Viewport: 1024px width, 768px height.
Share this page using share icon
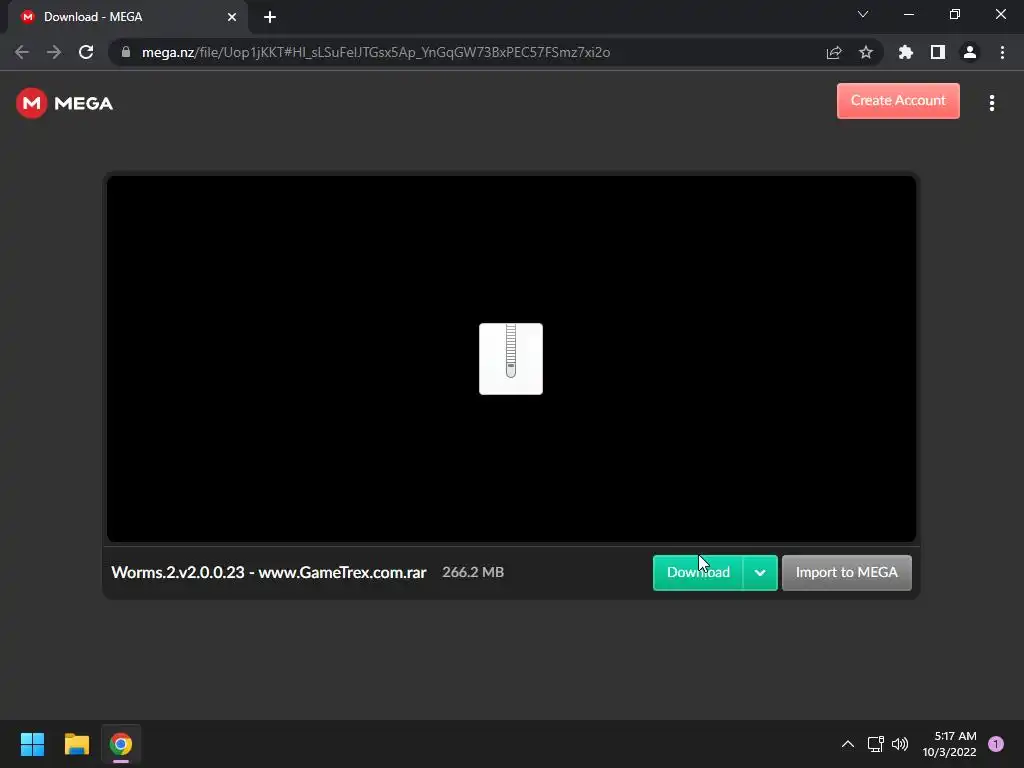click(834, 52)
